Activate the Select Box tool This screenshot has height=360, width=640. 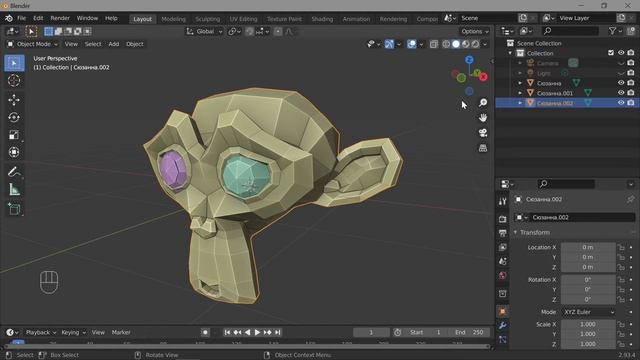click(x=14, y=63)
